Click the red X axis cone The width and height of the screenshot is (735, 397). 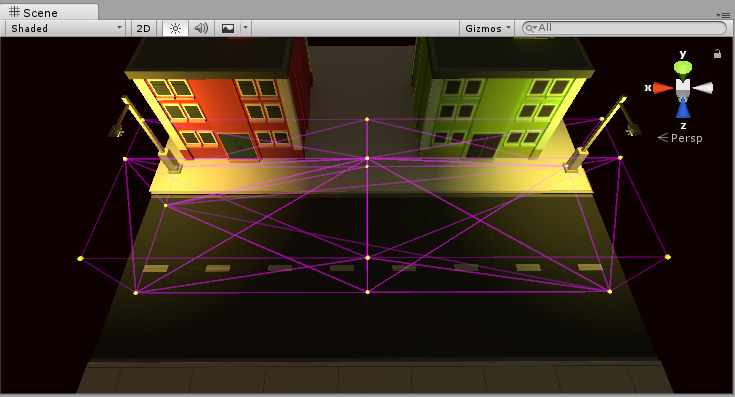click(662, 88)
